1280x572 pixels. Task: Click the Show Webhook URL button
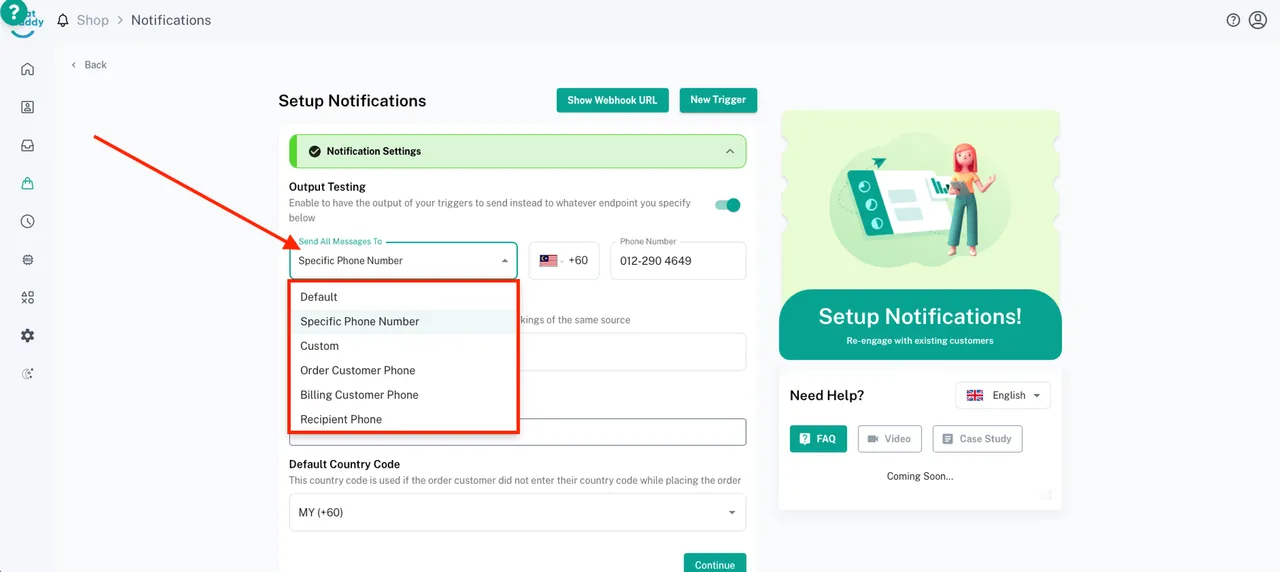[612, 100]
